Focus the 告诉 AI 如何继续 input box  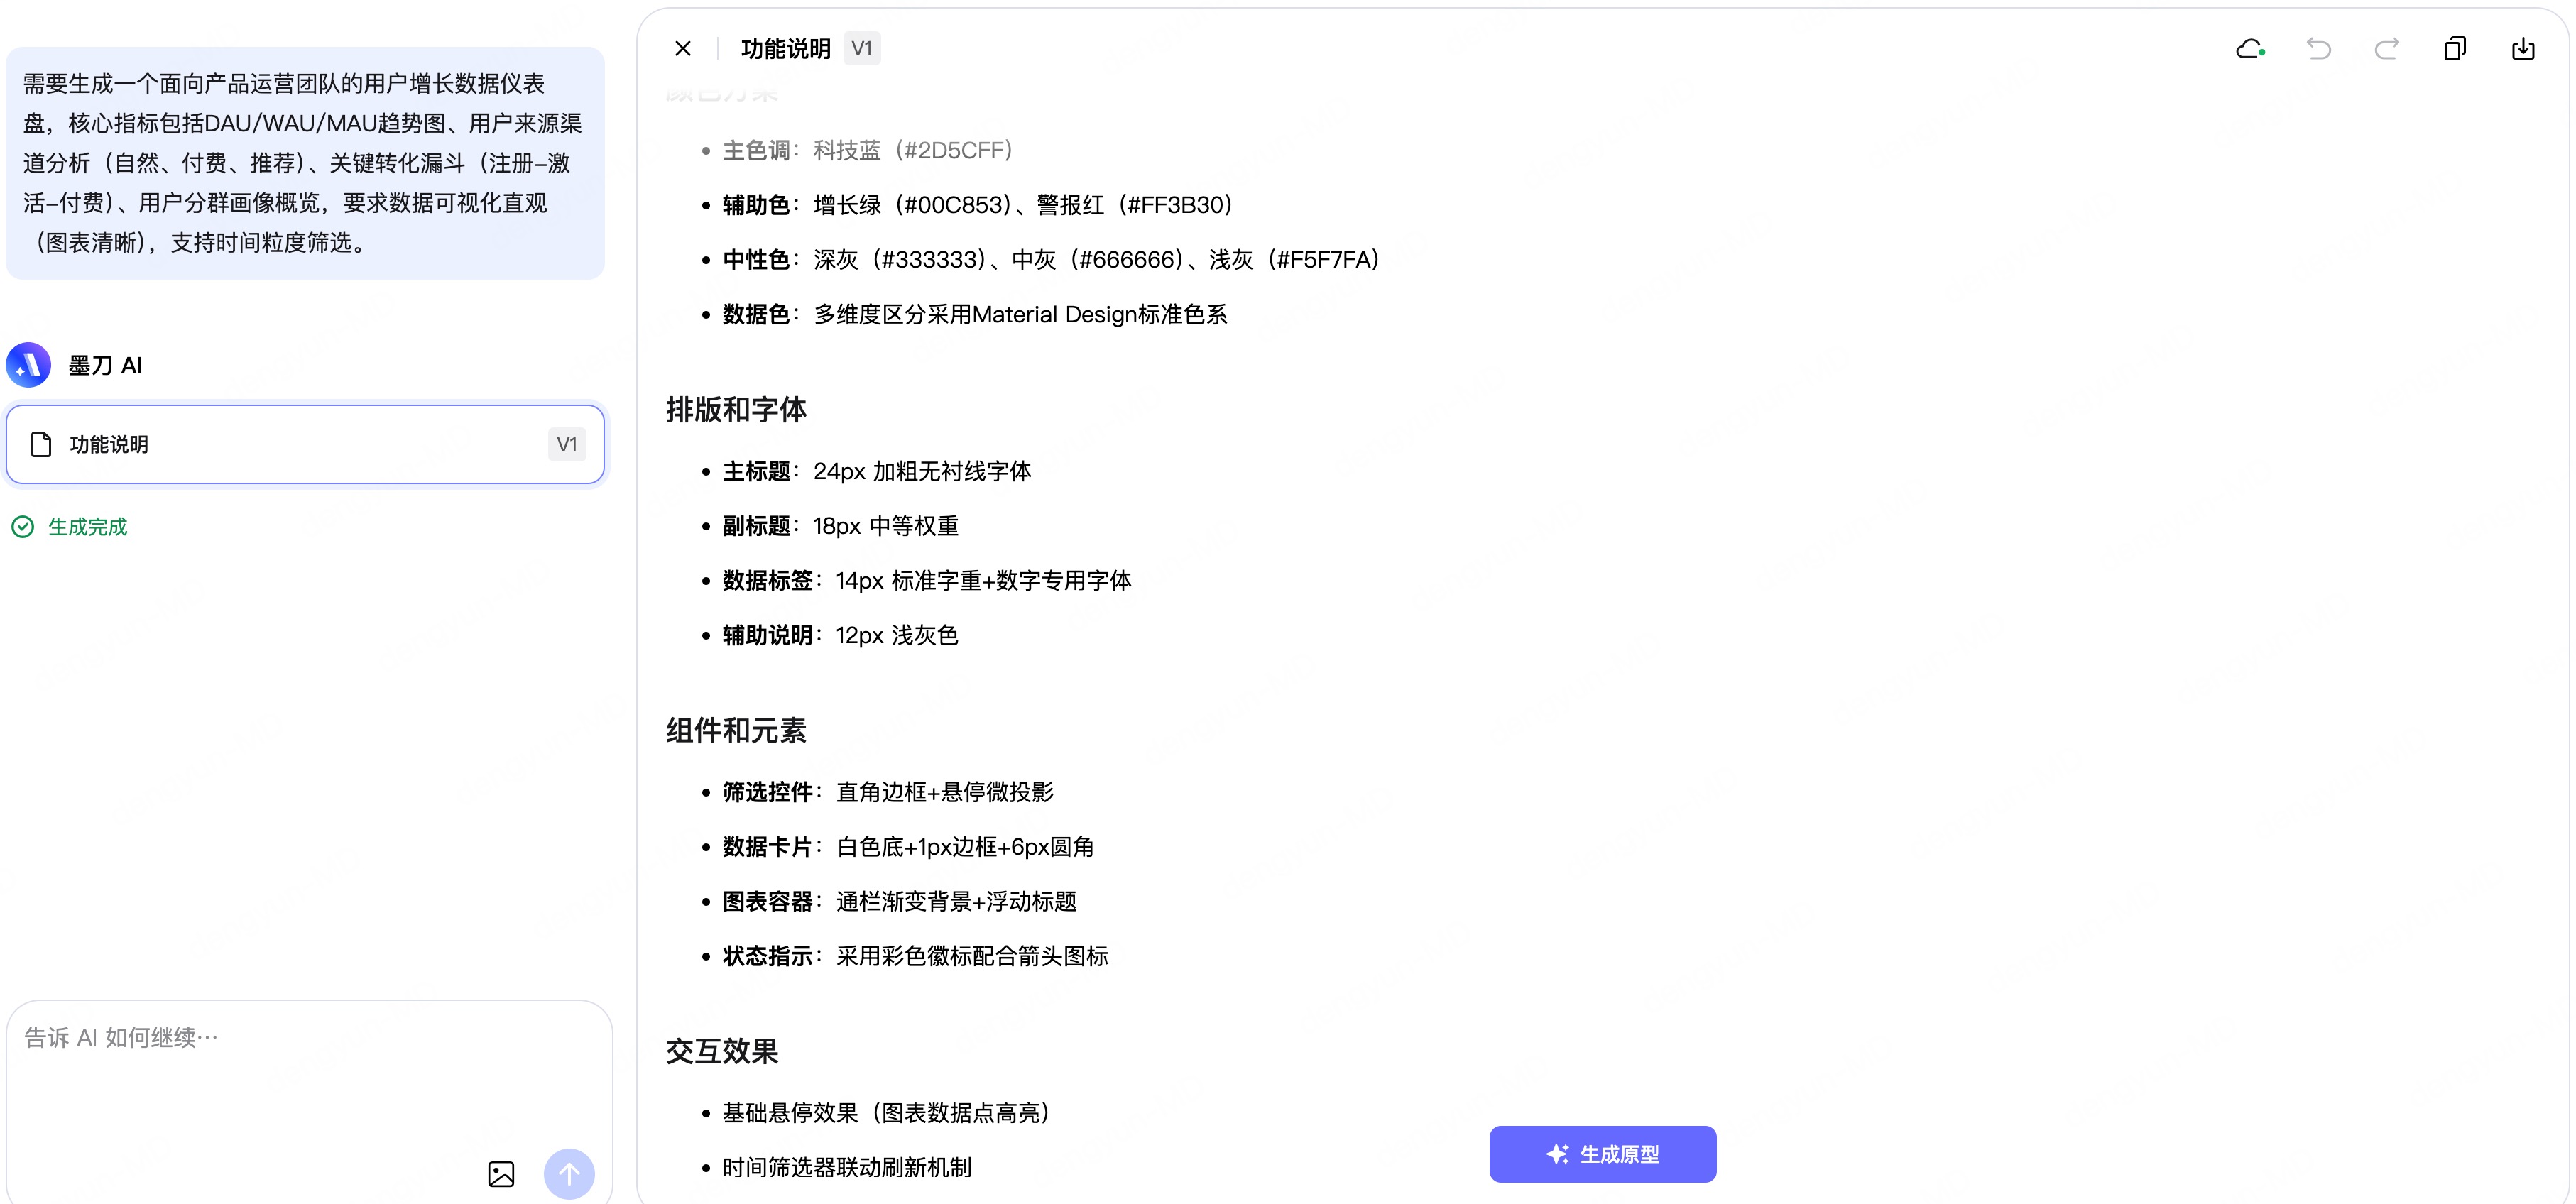point(309,1038)
